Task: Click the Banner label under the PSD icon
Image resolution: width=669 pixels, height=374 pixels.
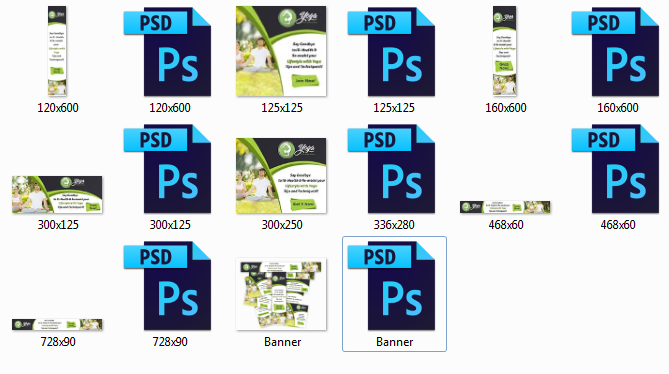Action: click(x=394, y=342)
